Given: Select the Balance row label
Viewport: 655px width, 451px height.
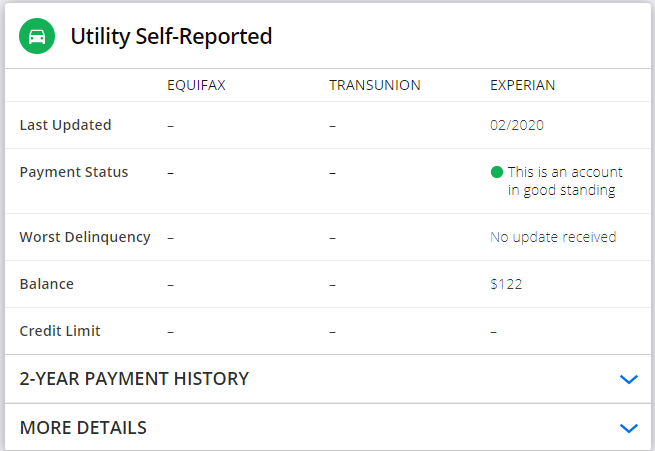Looking at the screenshot, I should coord(47,284).
